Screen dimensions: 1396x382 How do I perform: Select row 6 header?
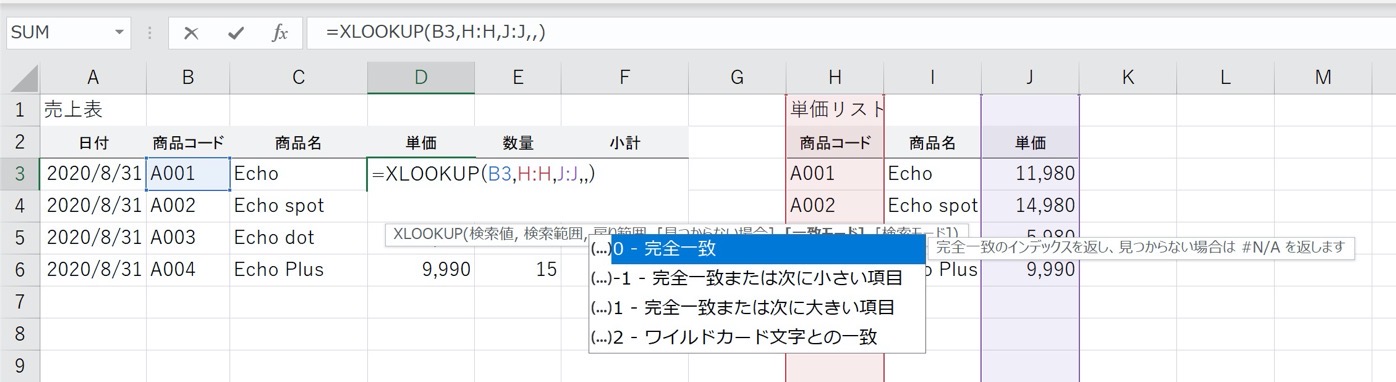[x=20, y=269]
